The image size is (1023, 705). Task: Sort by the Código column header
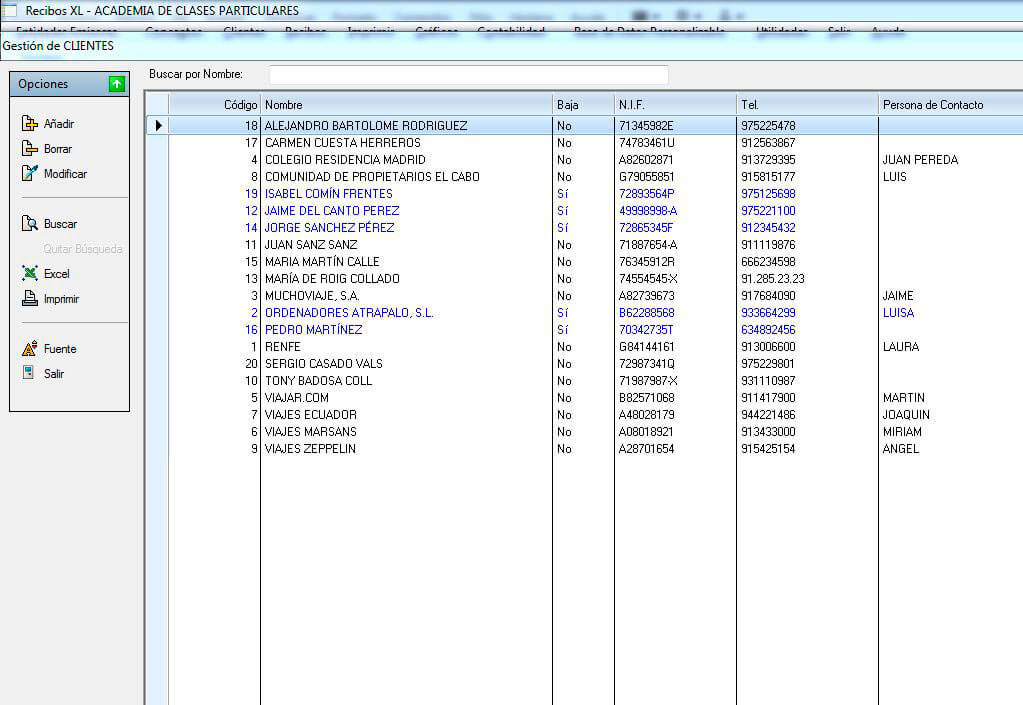(x=214, y=105)
